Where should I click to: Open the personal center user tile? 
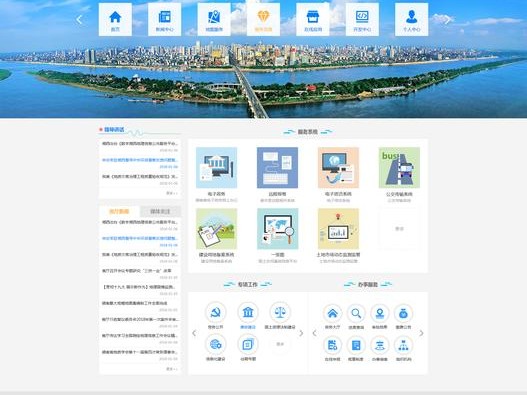click(411, 19)
